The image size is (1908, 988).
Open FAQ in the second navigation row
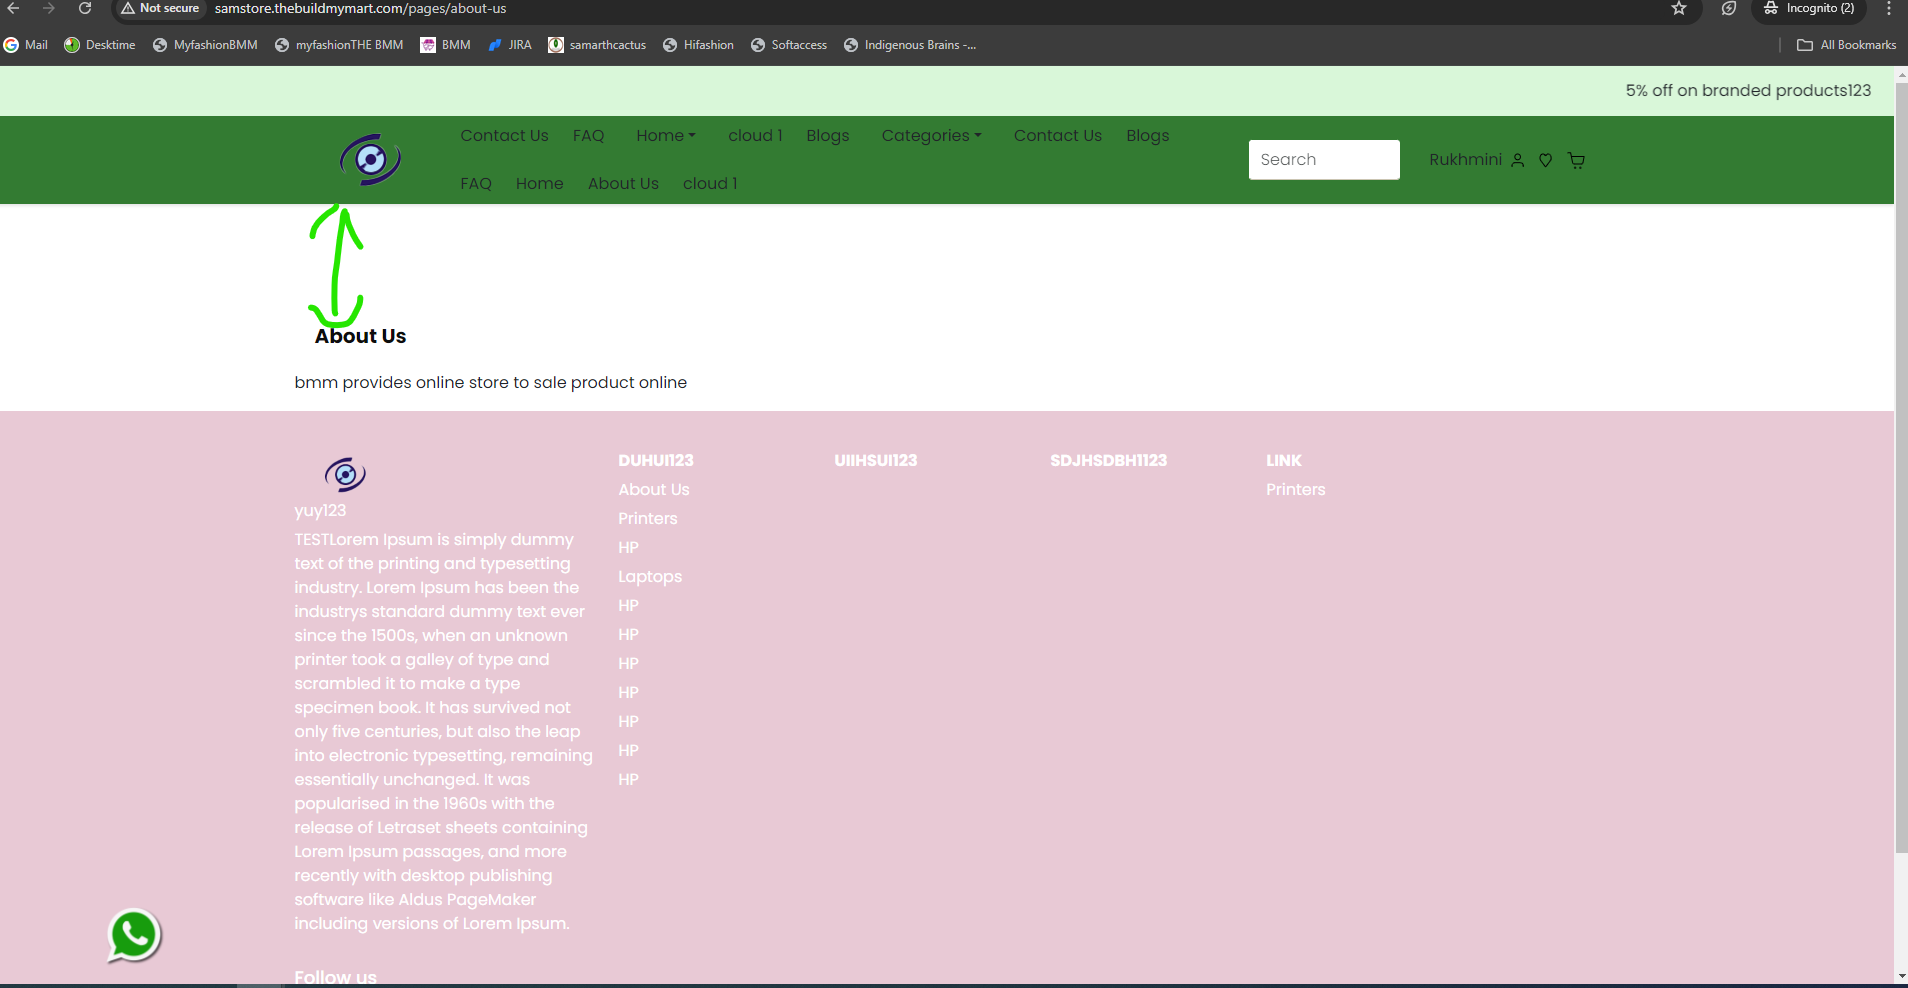click(476, 184)
